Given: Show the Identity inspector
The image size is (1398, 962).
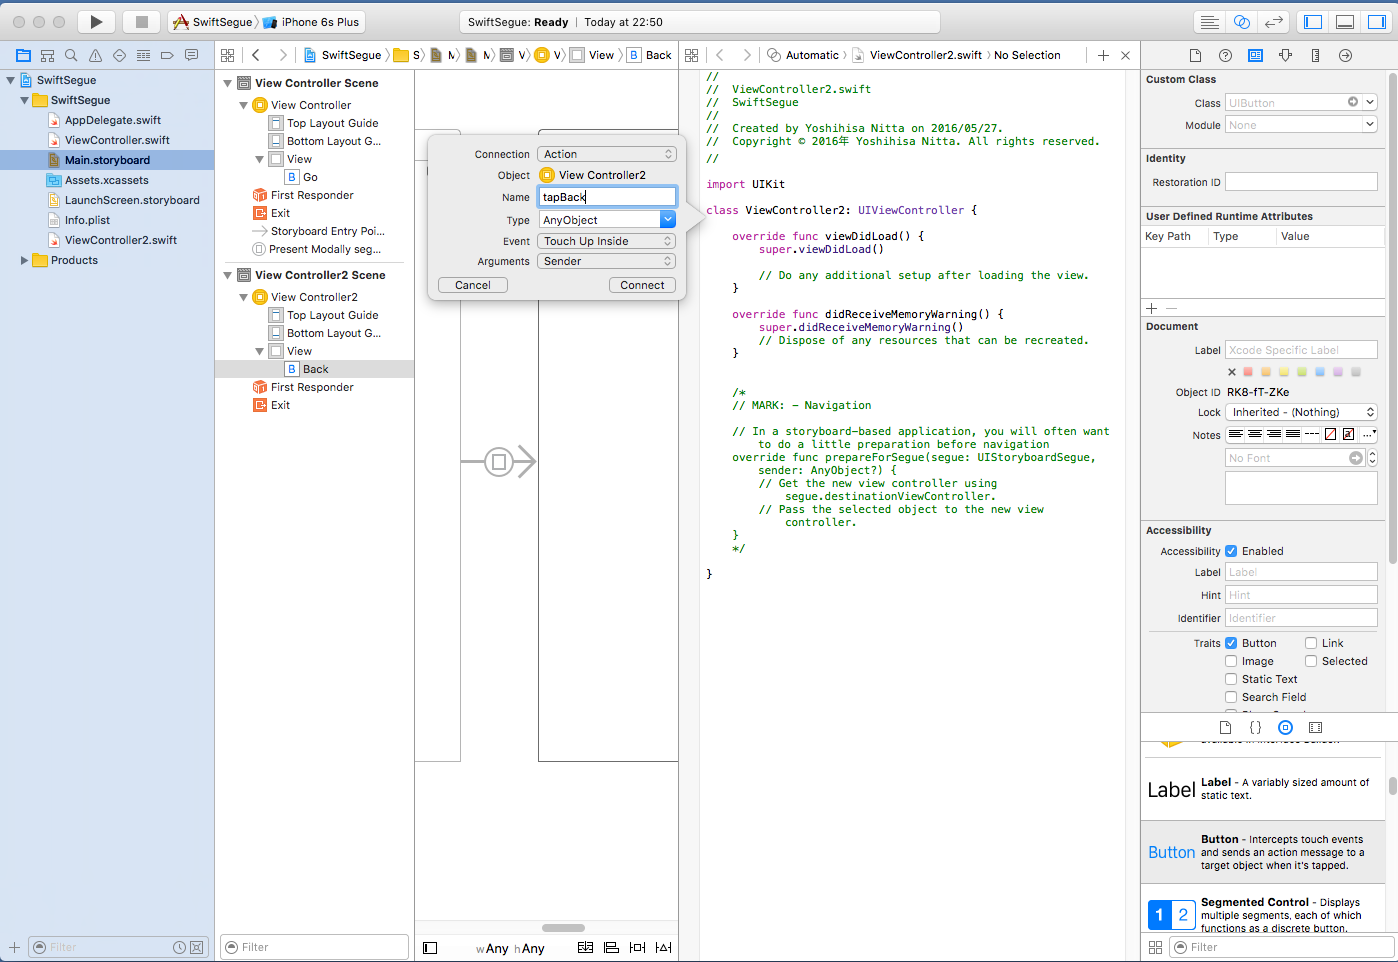Looking at the screenshot, I should click(1255, 56).
